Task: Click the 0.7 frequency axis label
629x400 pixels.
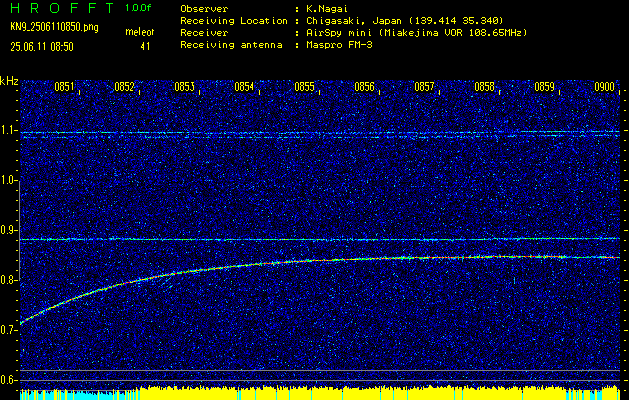Action: pyautogui.click(x=8, y=330)
